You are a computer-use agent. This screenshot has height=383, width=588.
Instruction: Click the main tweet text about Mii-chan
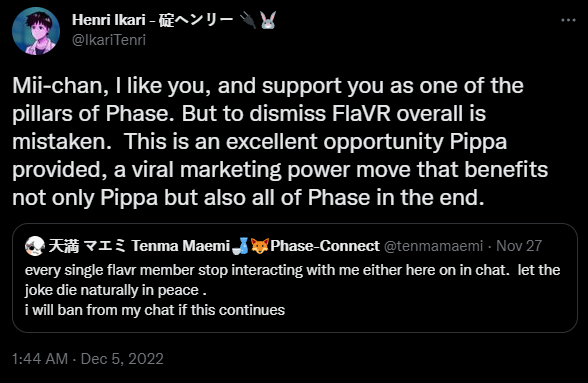pos(280,142)
